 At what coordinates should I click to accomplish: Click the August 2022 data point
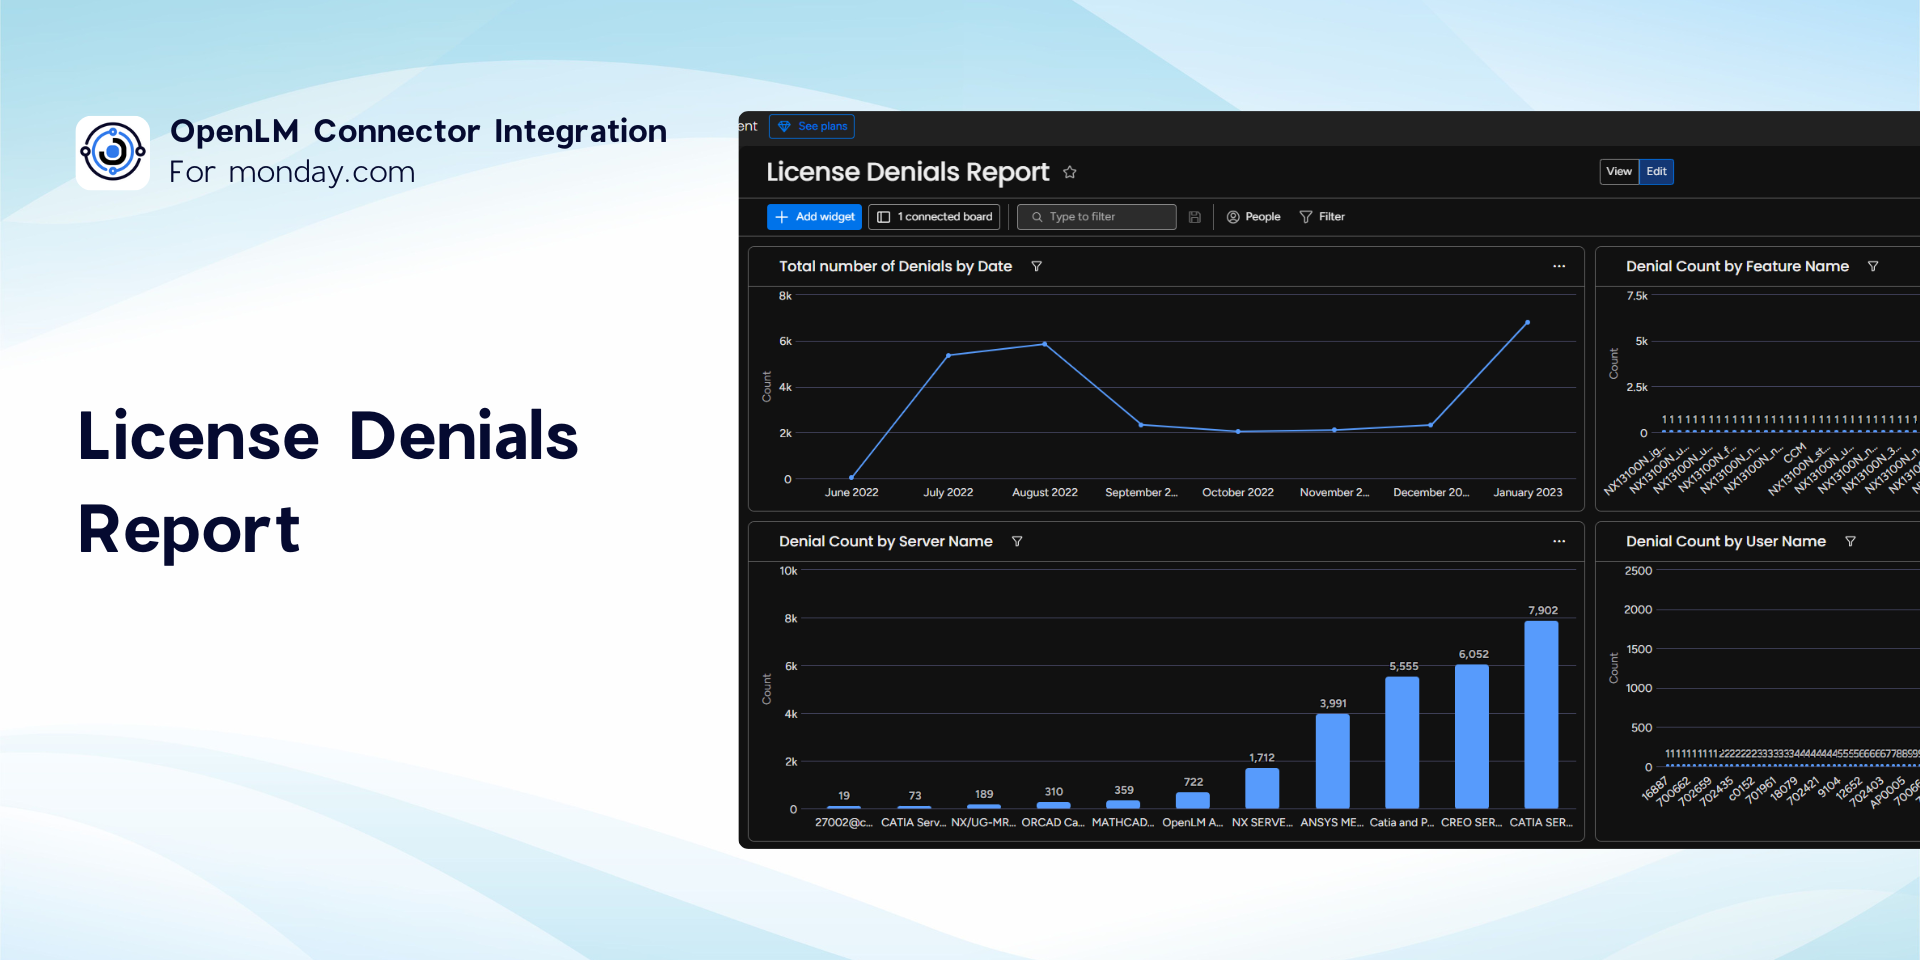(x=1045, y=344)
